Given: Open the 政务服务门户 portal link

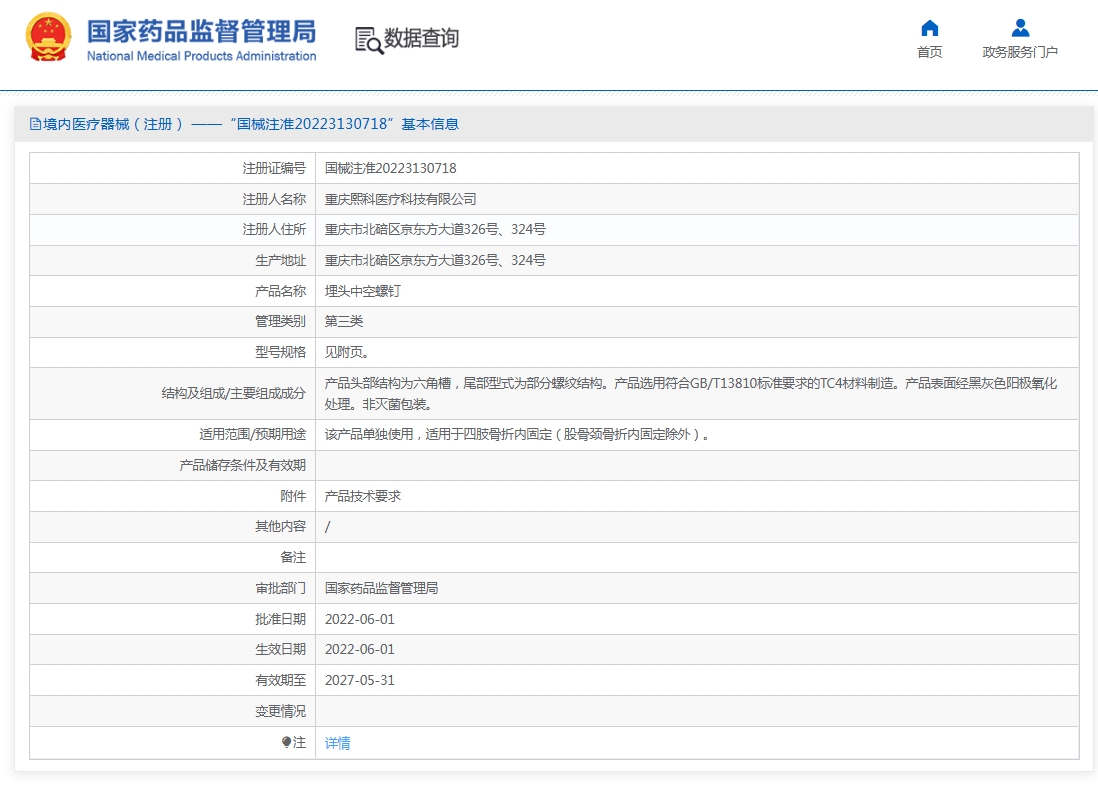Looking at the screenshot, I should click(x=1020, y=52).
